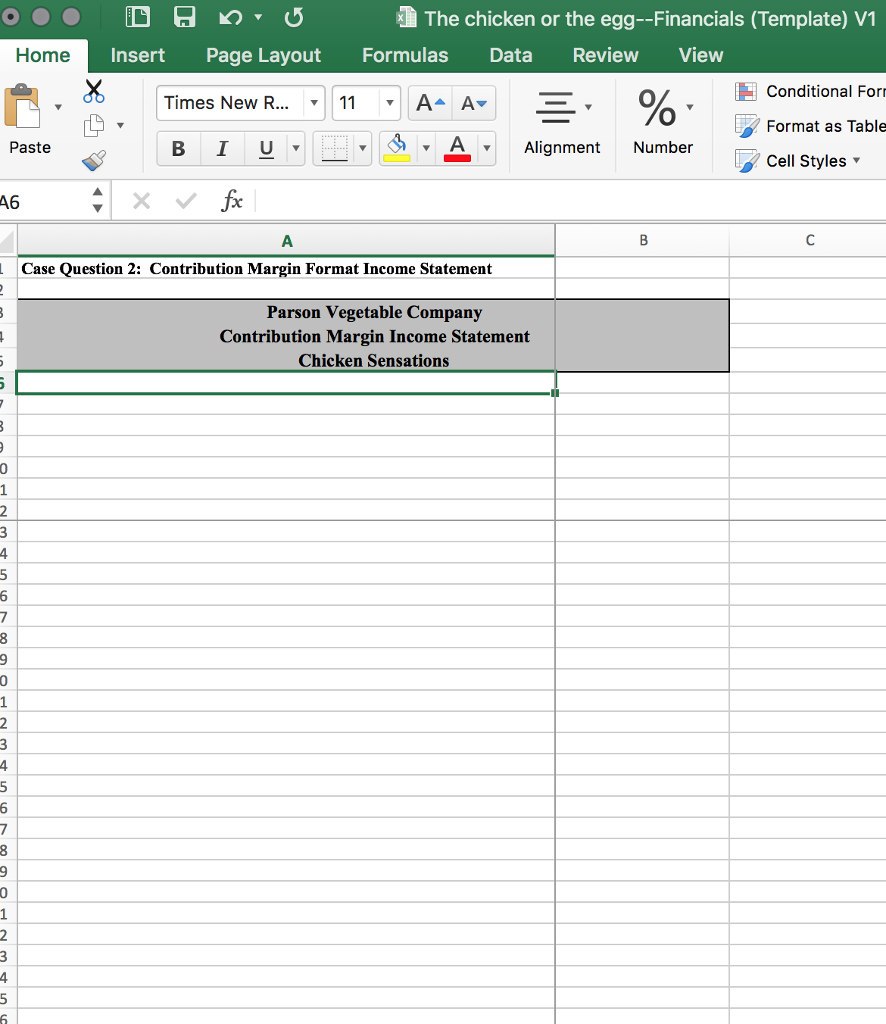Image resolution: width=886 pixels, height=1024 pixels.
Task: Click the Excel document icon in title
Action: click(x=406, y=17)
